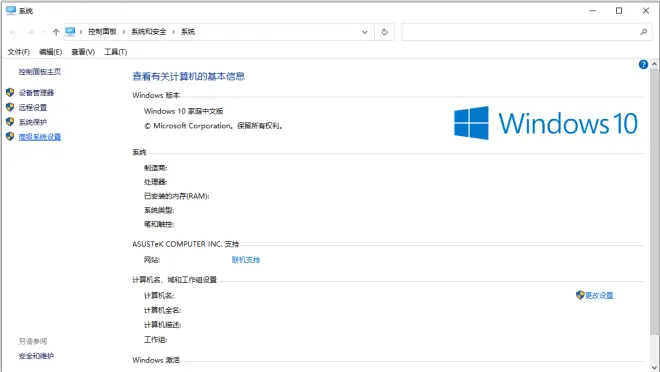Click the 处理器 label

click(x=155, y=182)
